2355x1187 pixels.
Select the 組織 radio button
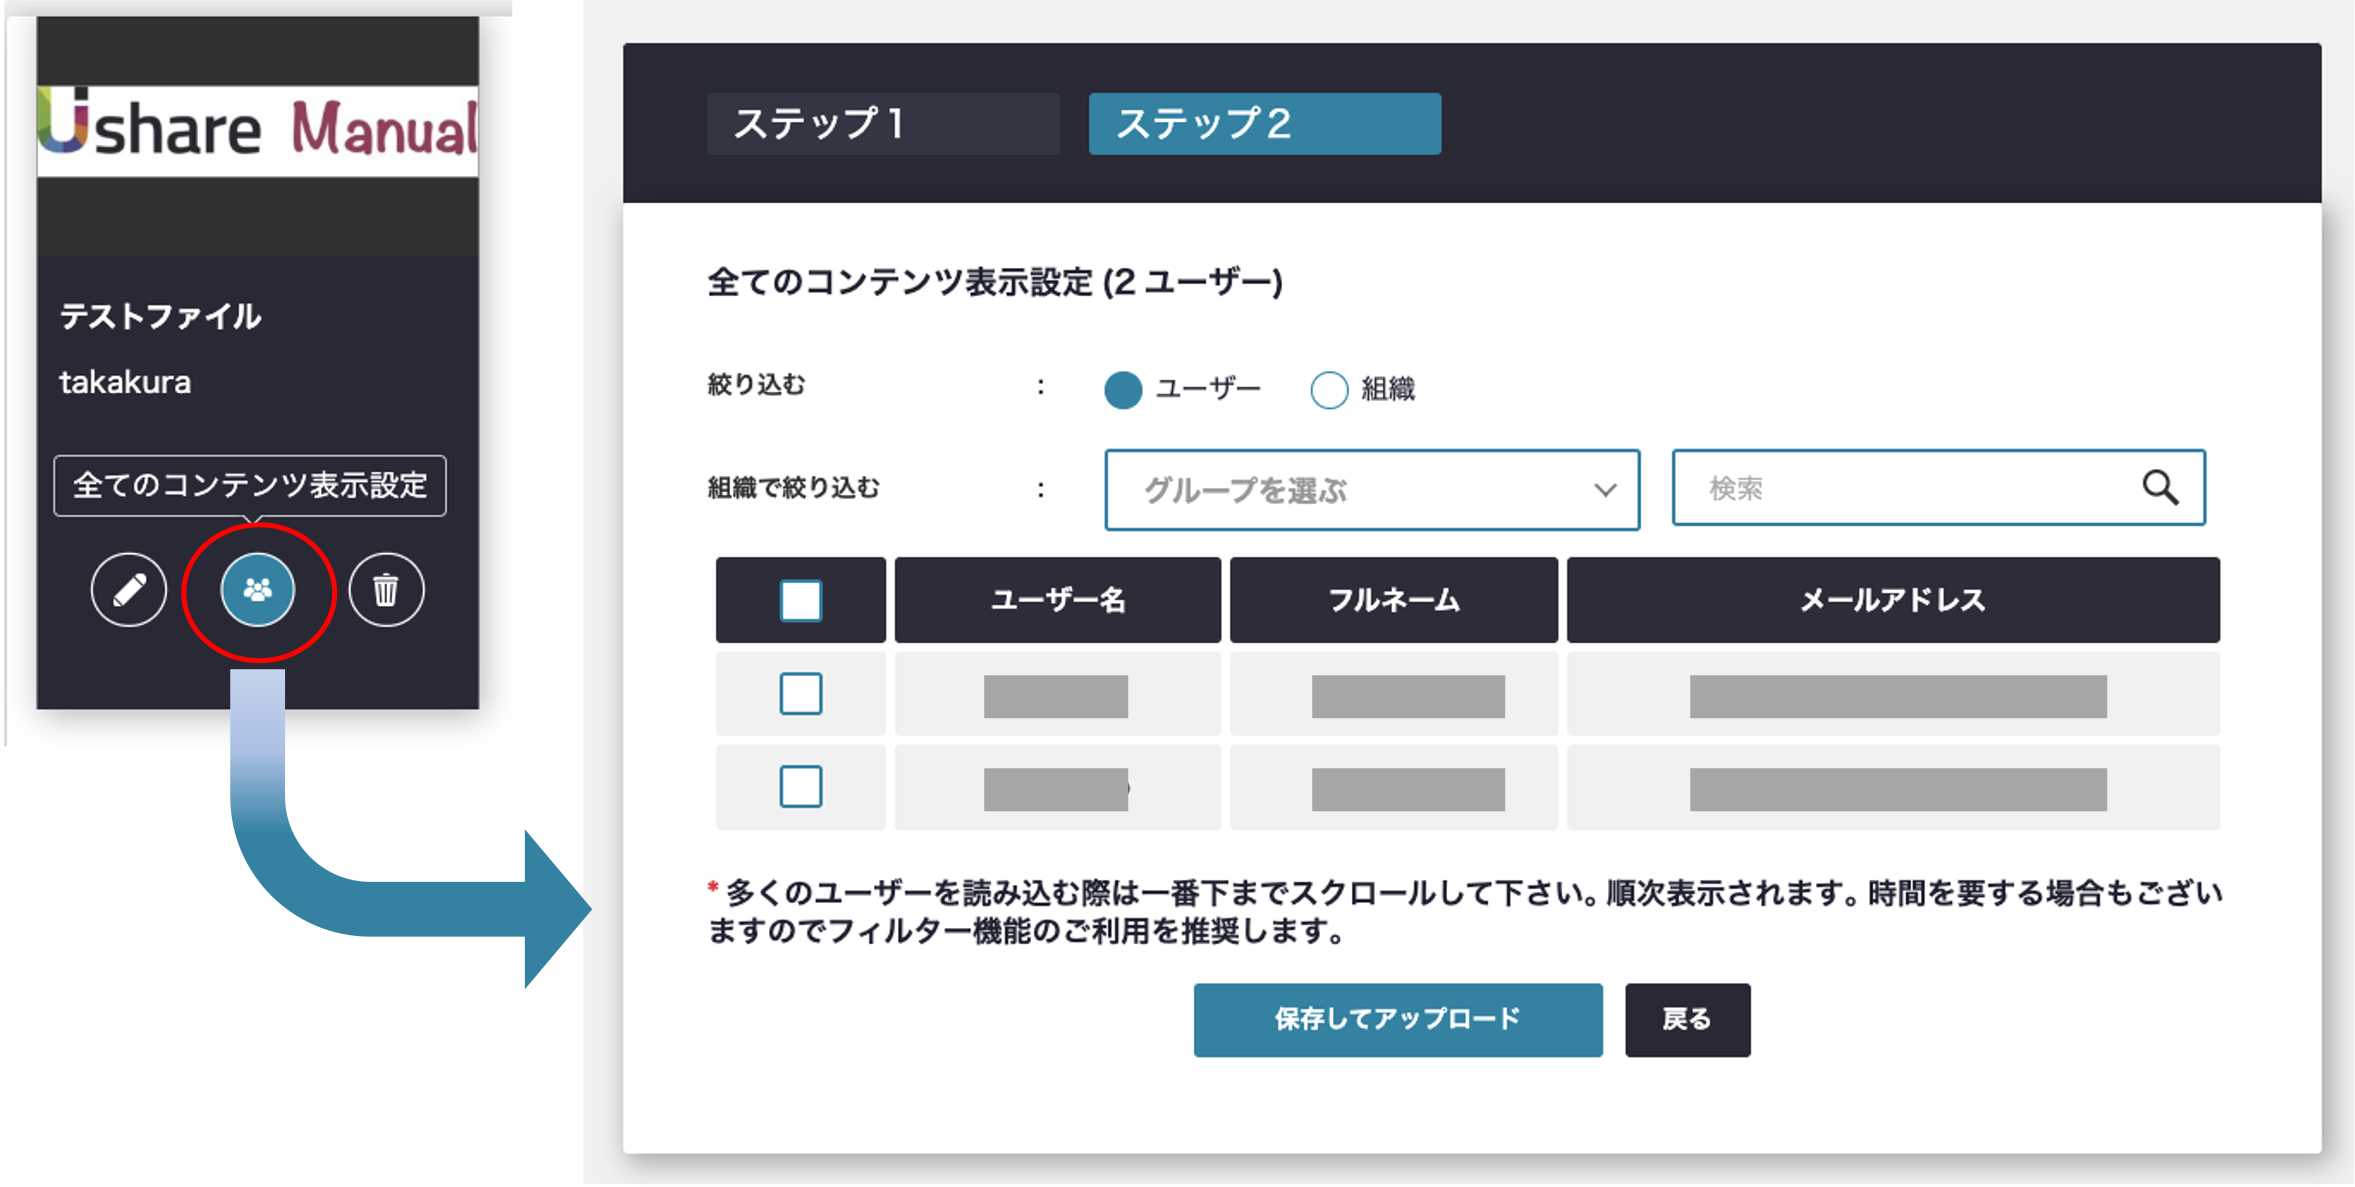click(x=1329, y=389)
